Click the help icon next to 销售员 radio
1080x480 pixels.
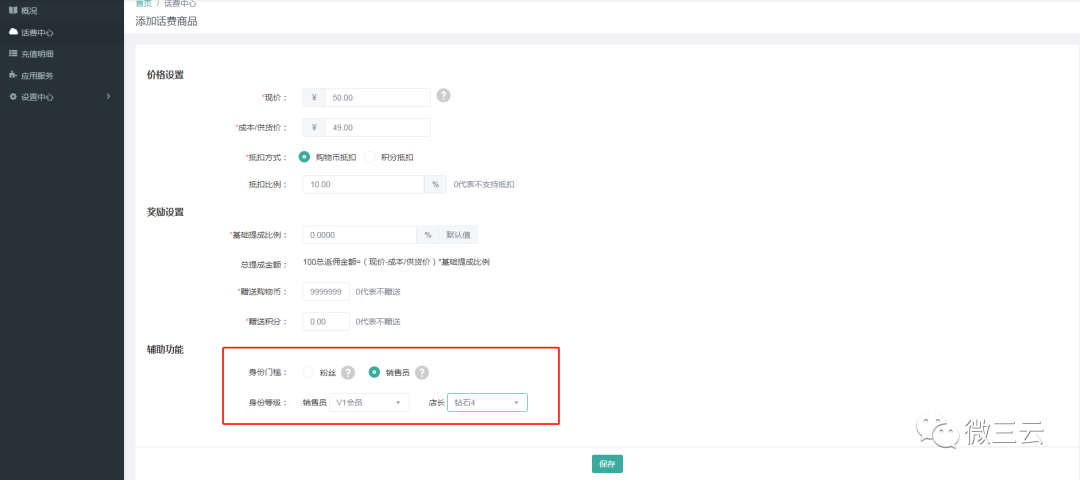[x=422, y=373]
